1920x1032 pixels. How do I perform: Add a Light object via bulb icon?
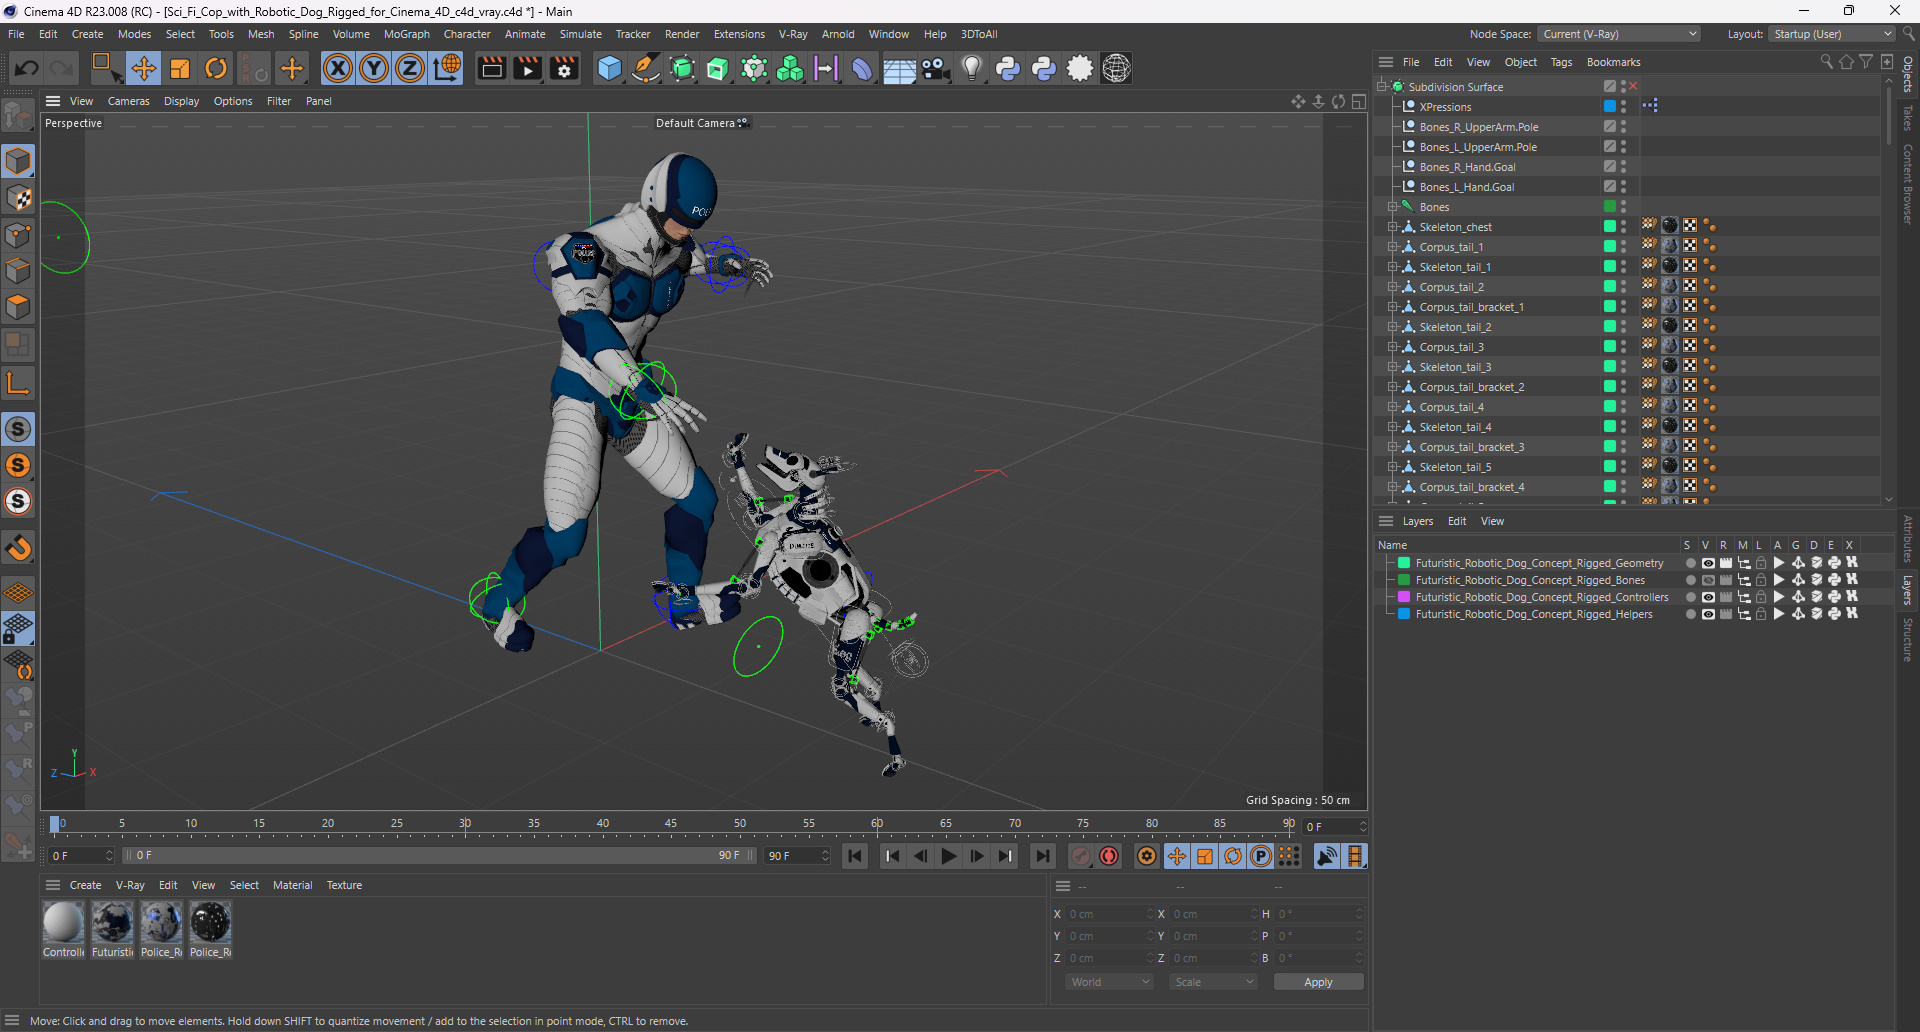tap(972, 68)
